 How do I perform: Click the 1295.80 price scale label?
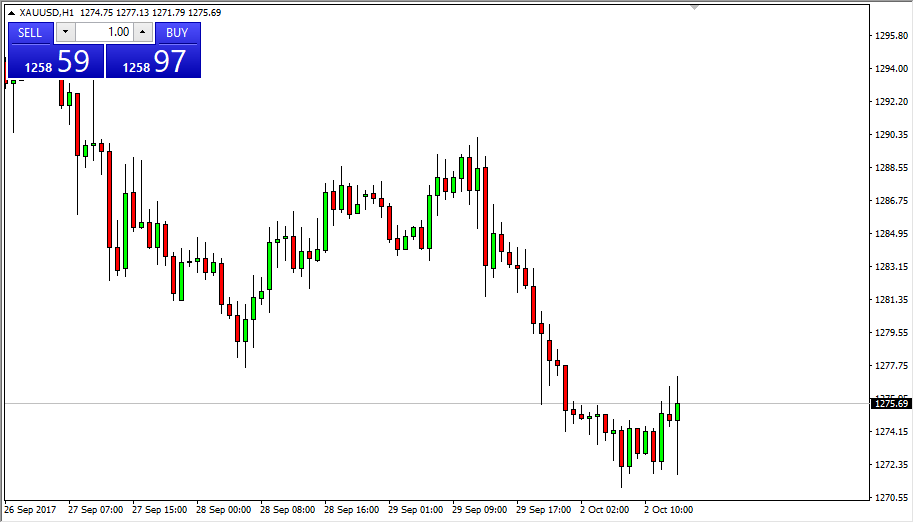891,36
